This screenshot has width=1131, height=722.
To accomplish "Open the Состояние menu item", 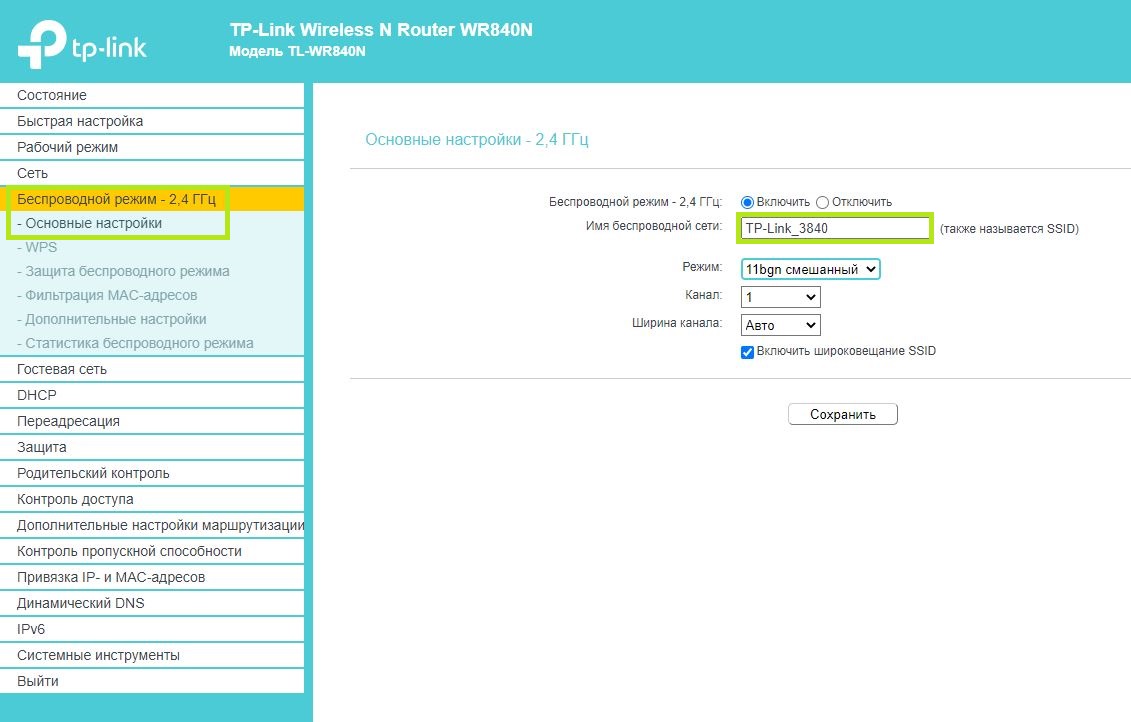I will tap(52, 95).
